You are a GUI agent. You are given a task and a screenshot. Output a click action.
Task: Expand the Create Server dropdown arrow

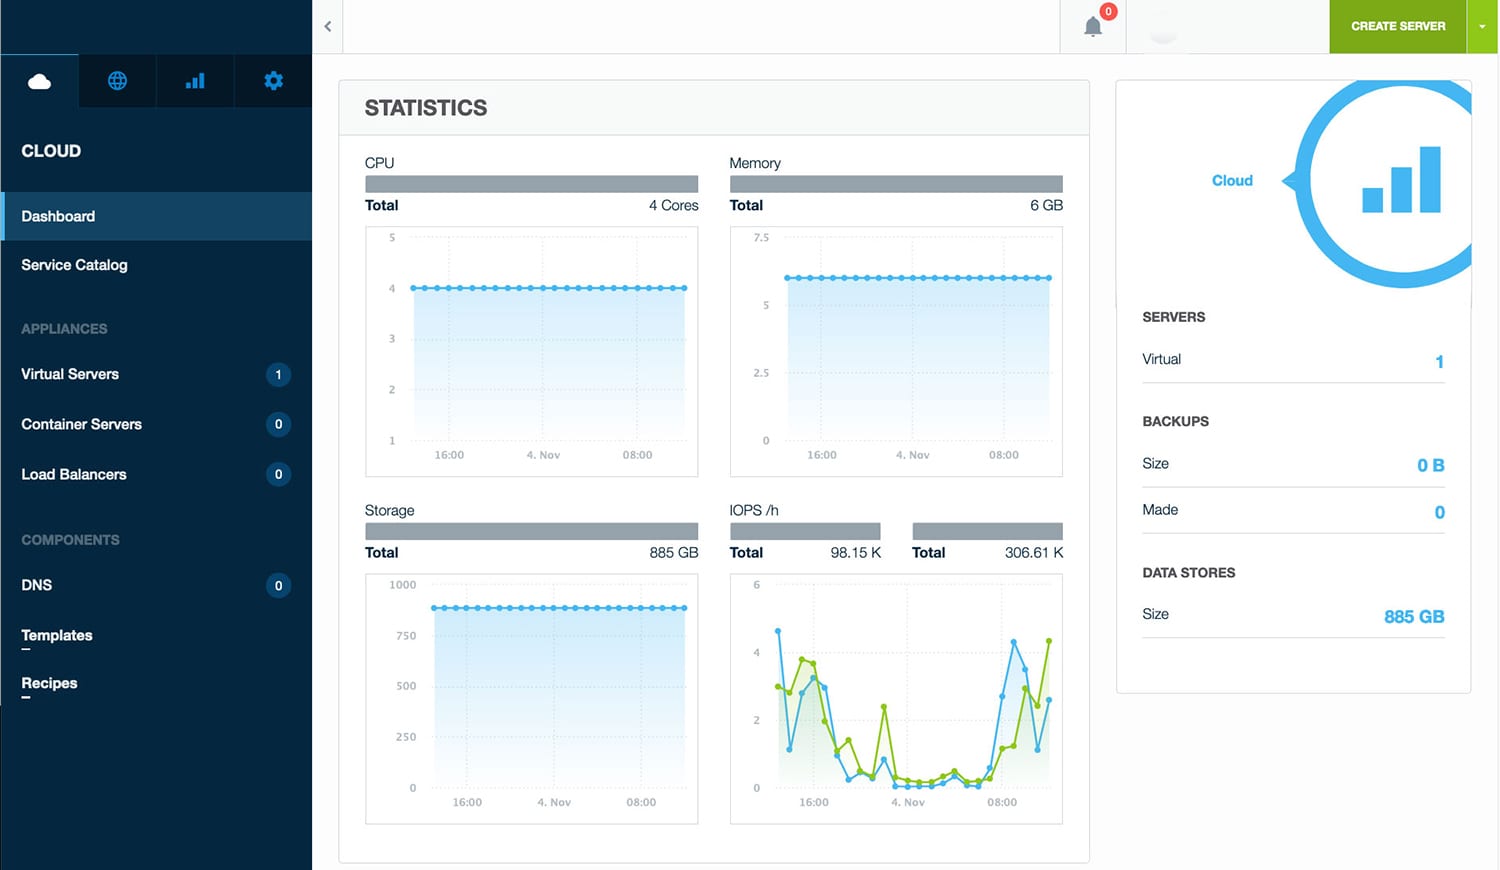tap(1482, 27)
